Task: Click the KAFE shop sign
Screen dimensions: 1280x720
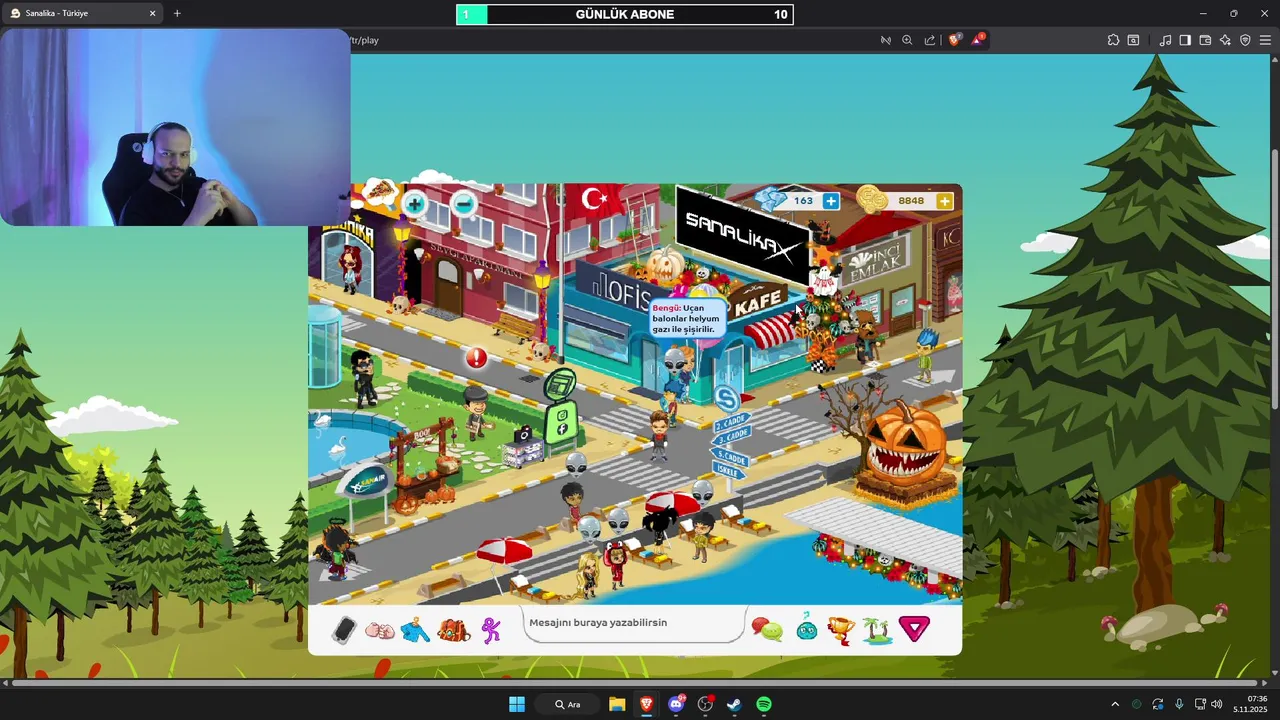Action: coord(760,303)
